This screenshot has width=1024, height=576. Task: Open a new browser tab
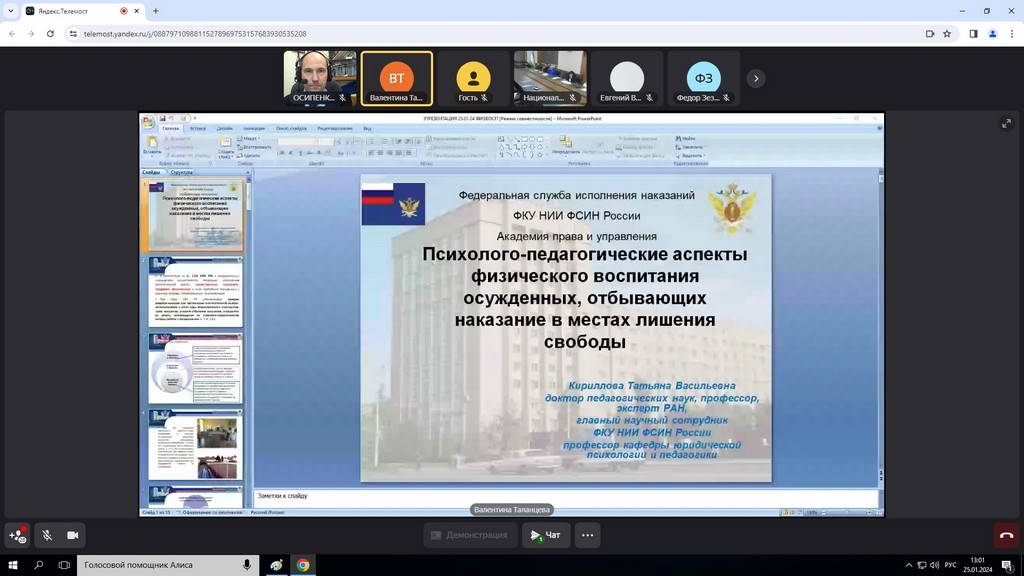pos(156,11)
